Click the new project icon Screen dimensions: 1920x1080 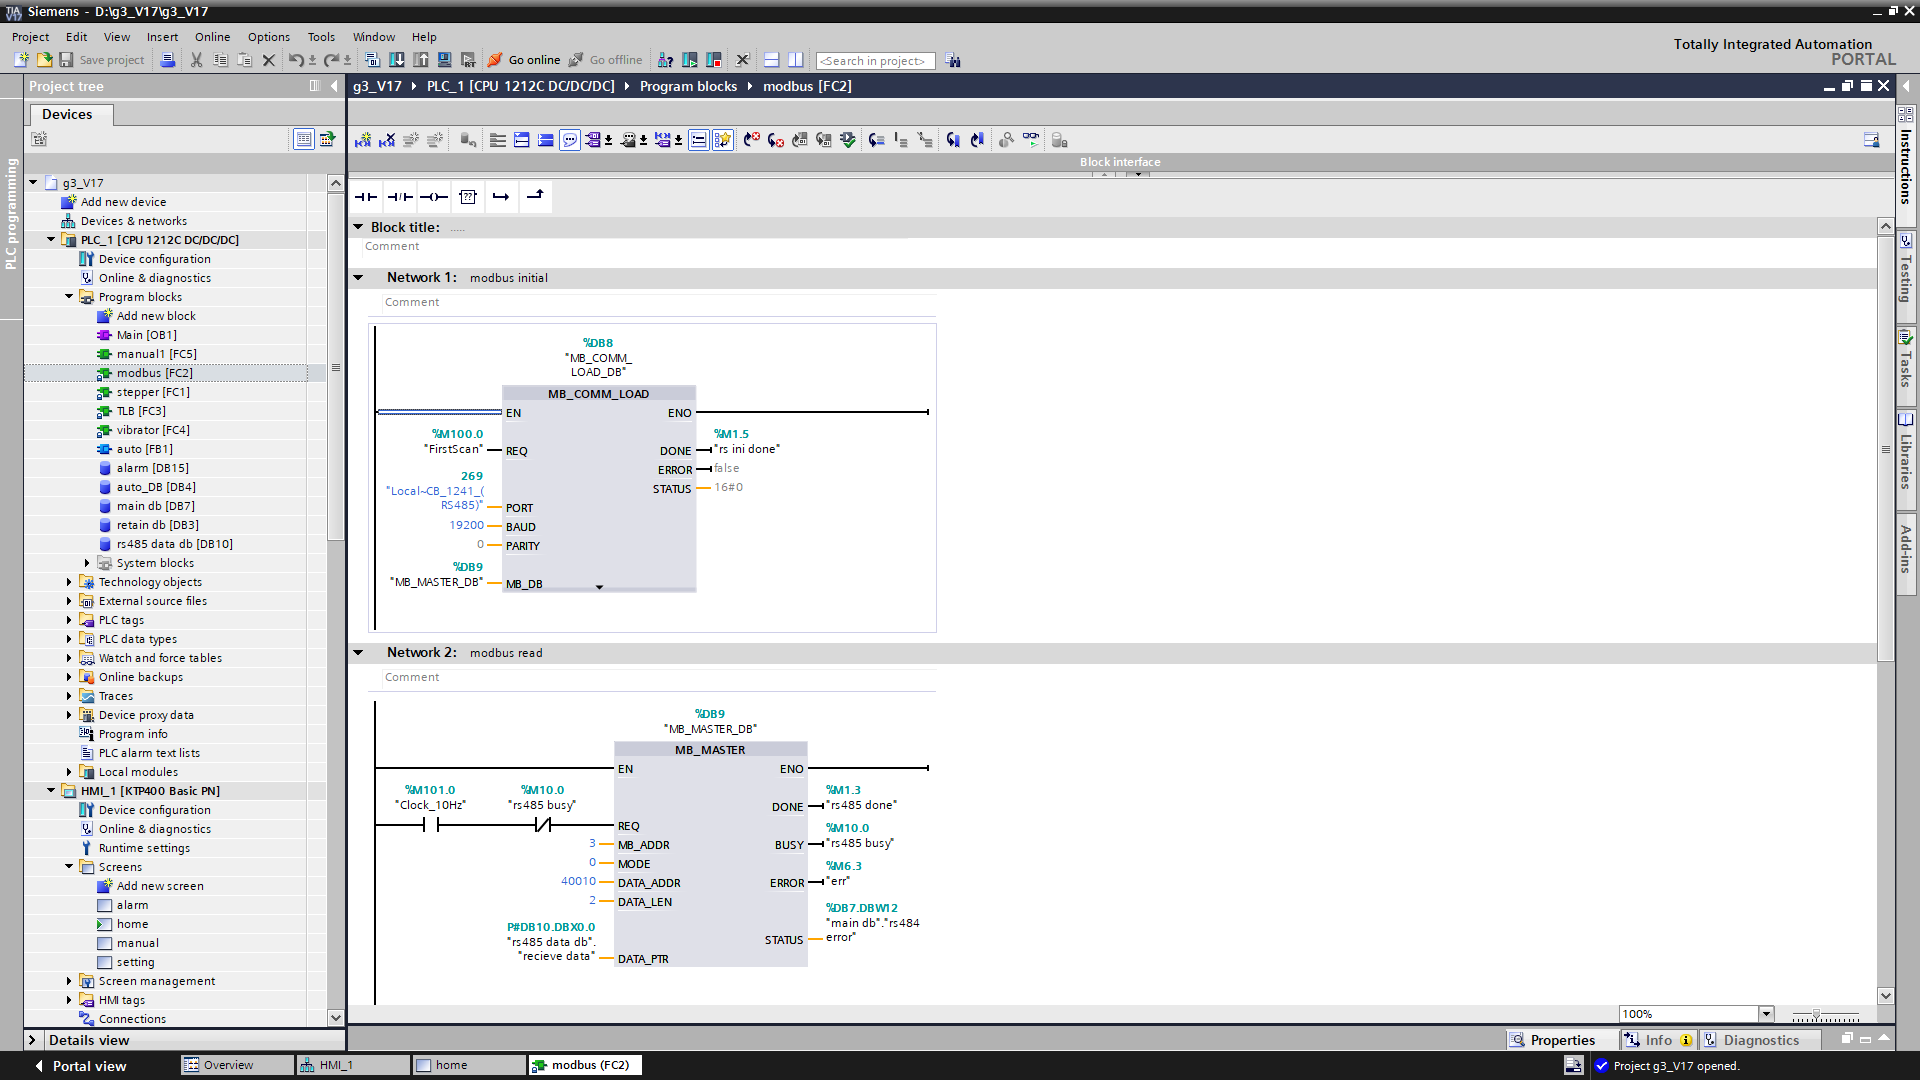pyautogui.click(x=21, y=60)
